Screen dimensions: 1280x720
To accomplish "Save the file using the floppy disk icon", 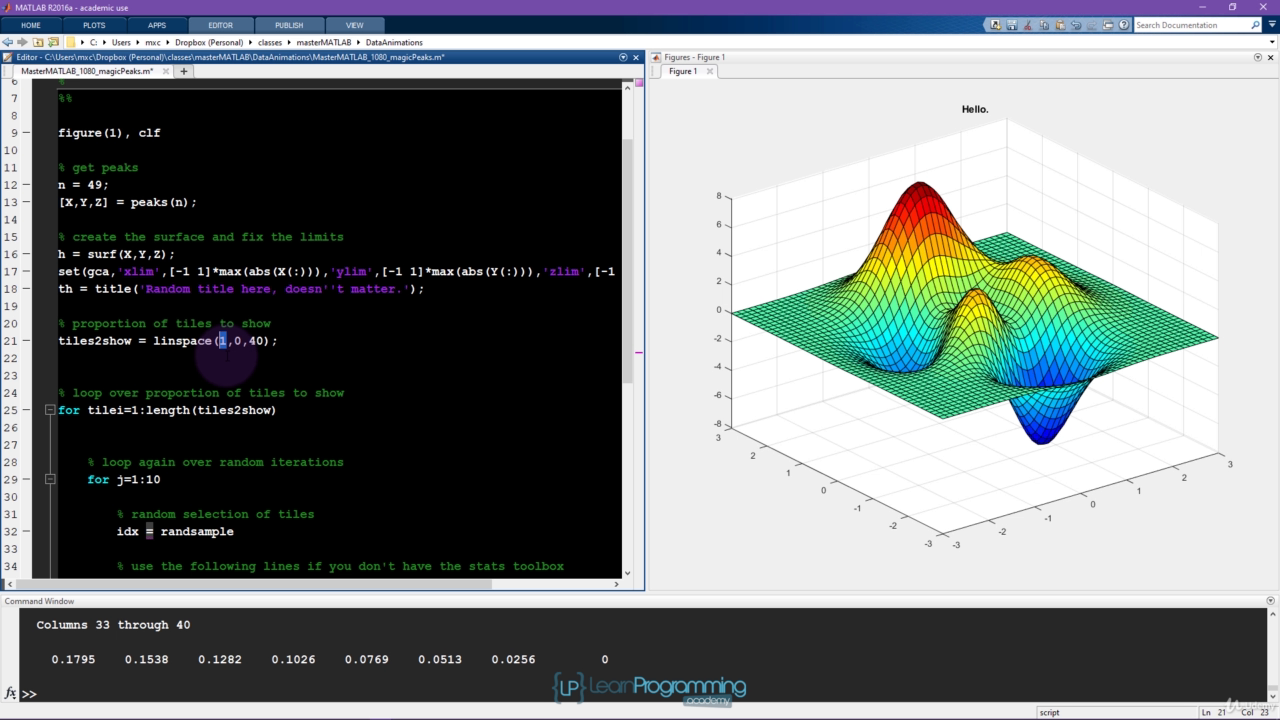I will 1012,25.
